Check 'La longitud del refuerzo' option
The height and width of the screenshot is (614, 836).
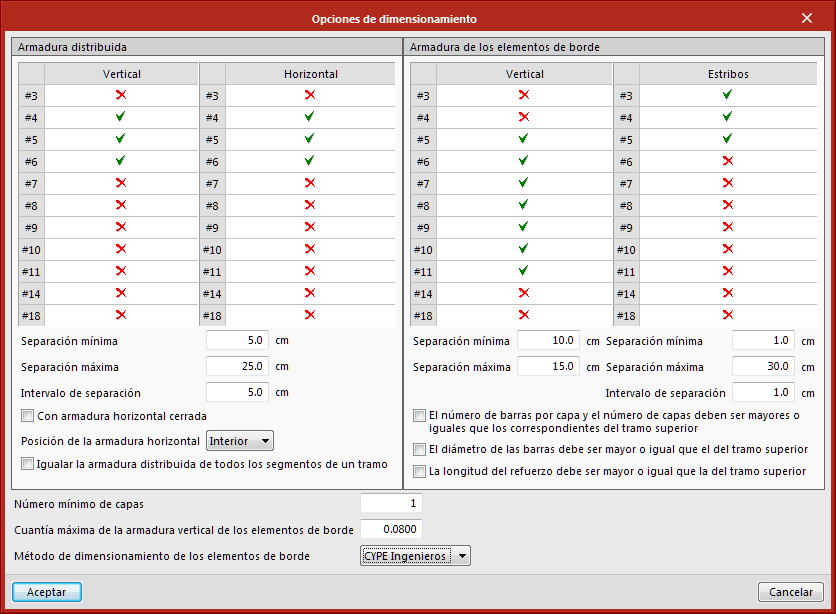pyautogui.click(x=419, y=471)
